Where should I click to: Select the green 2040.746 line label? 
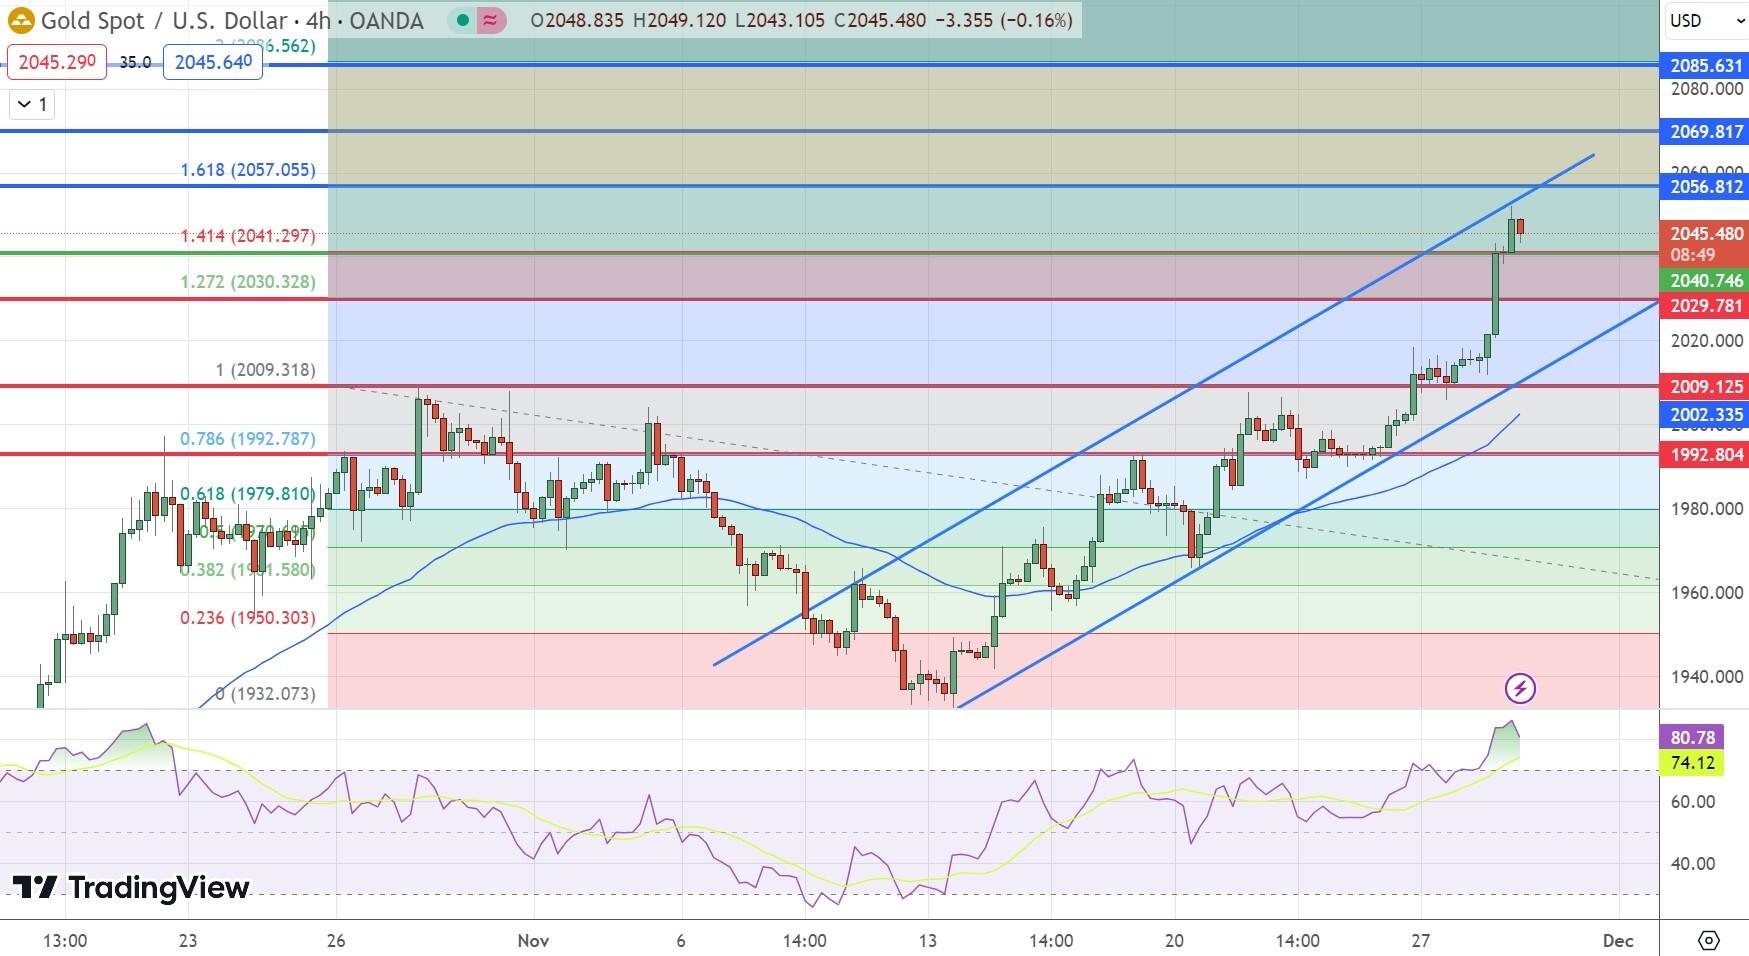tap(1705, 282)
